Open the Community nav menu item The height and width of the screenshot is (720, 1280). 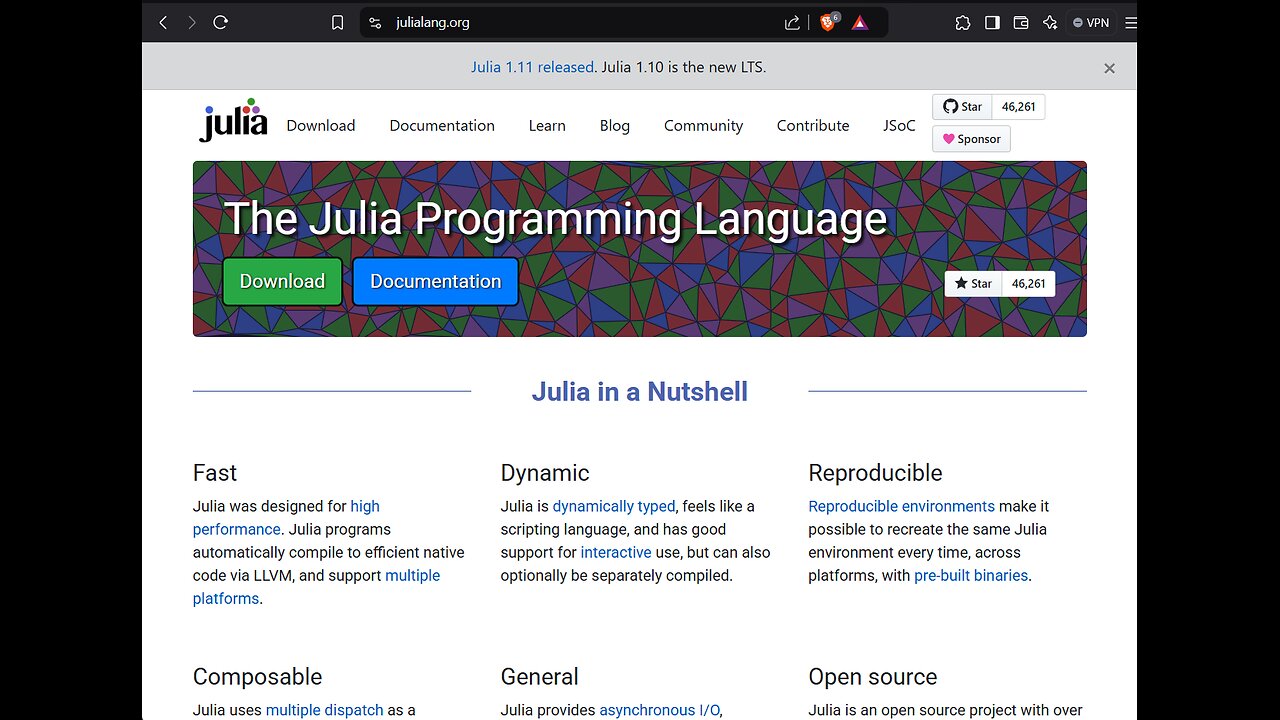(x=704, y=125)
